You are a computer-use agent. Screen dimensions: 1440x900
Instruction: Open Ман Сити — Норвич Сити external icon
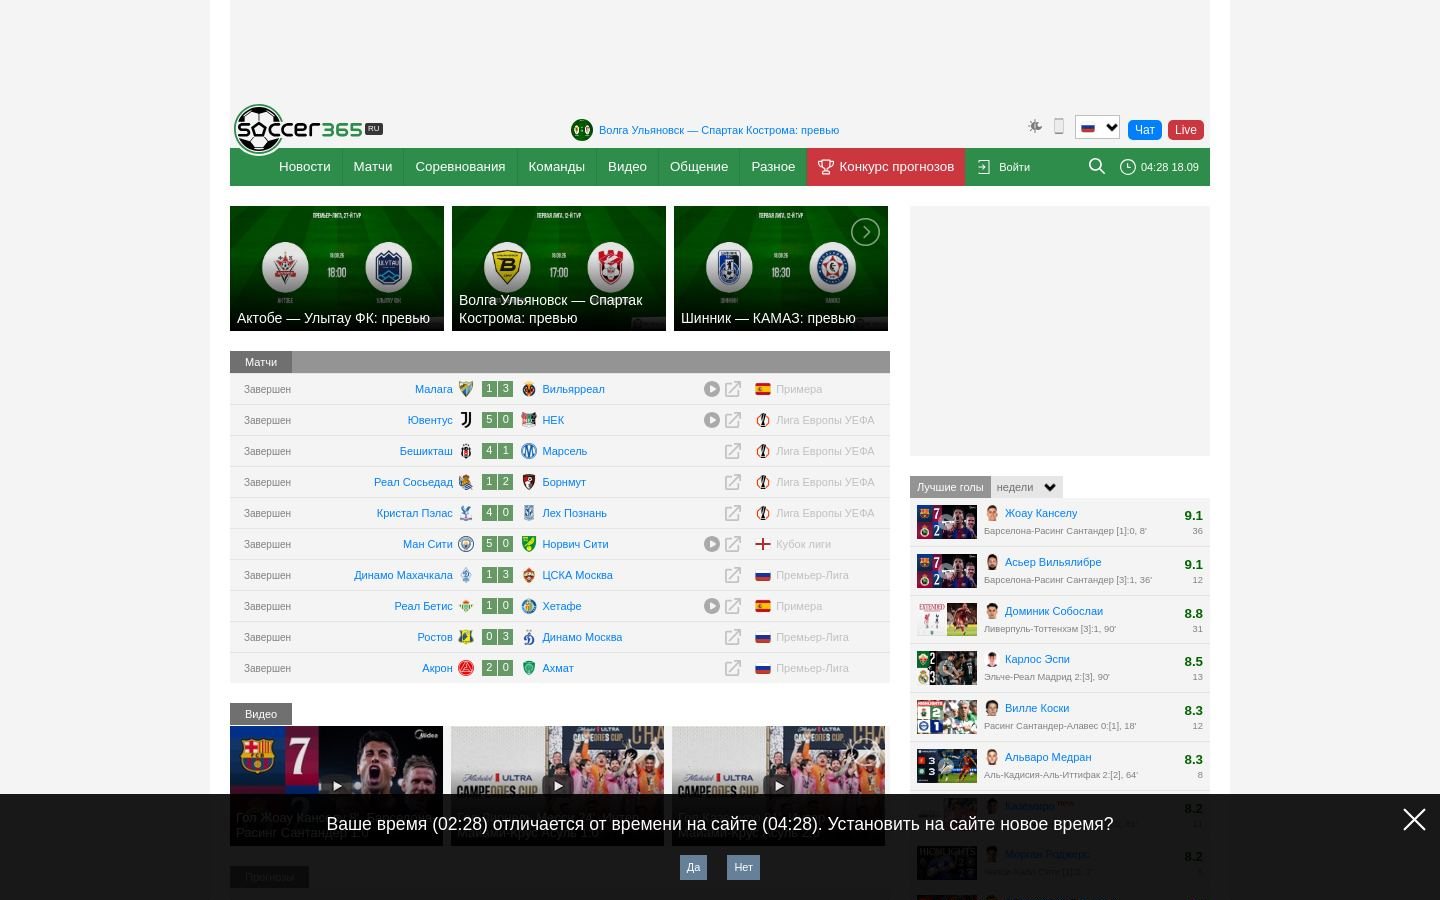coord(733,544)
